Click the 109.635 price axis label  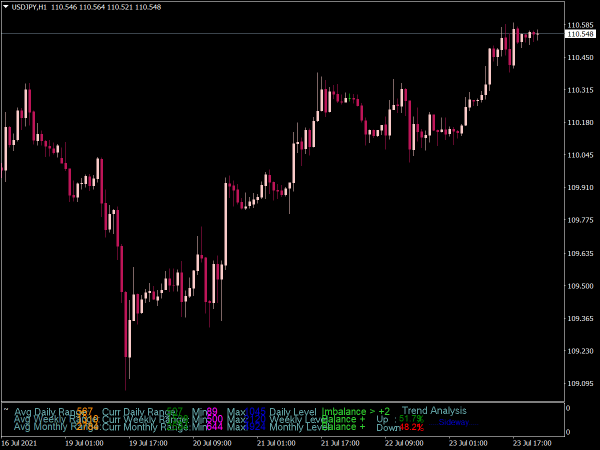coord(580,253)
